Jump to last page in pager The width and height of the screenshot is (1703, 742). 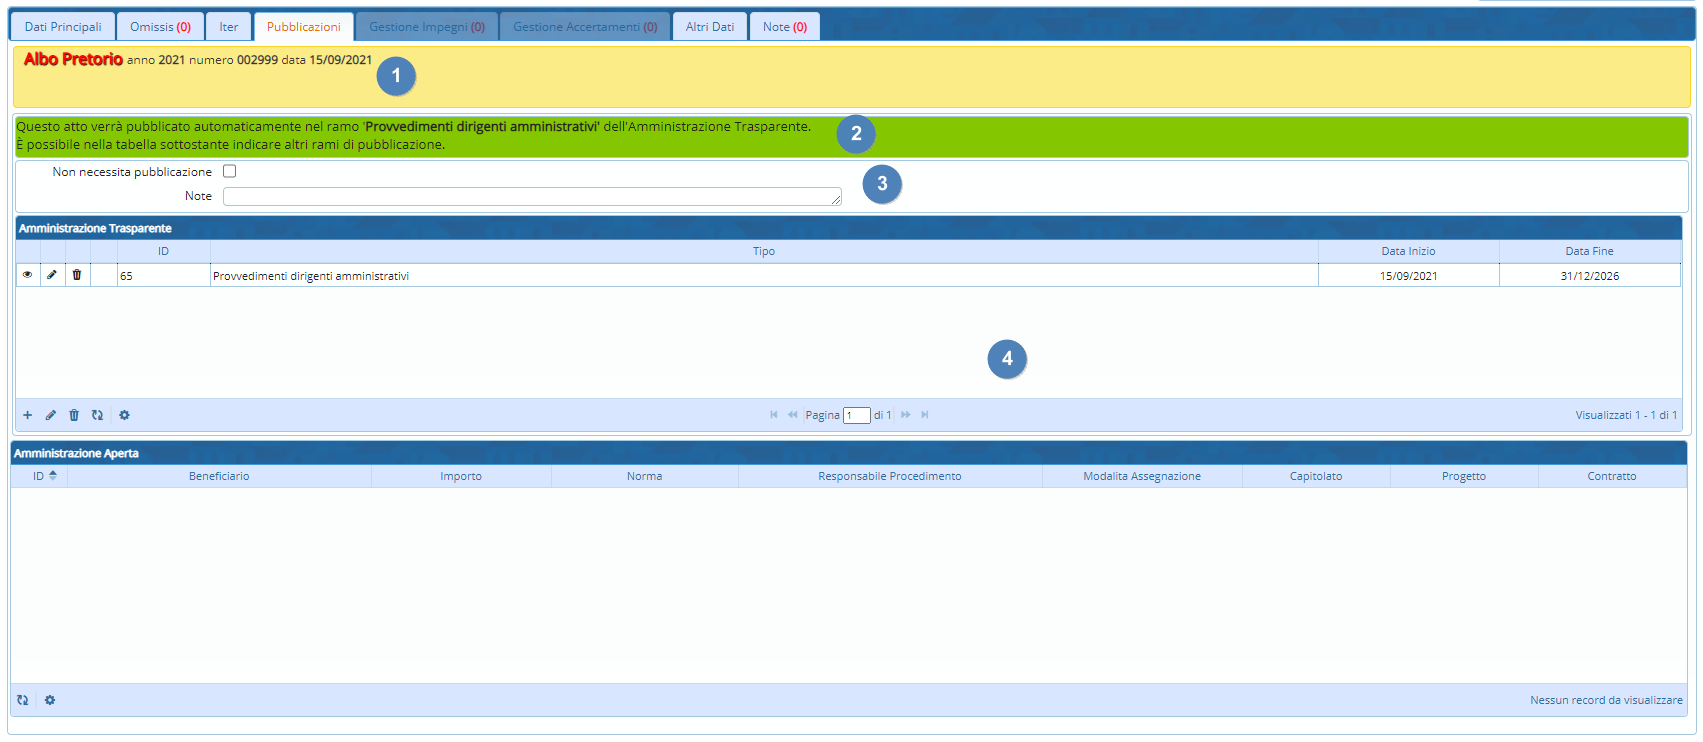pyautogui.click(x=925, y=415)
